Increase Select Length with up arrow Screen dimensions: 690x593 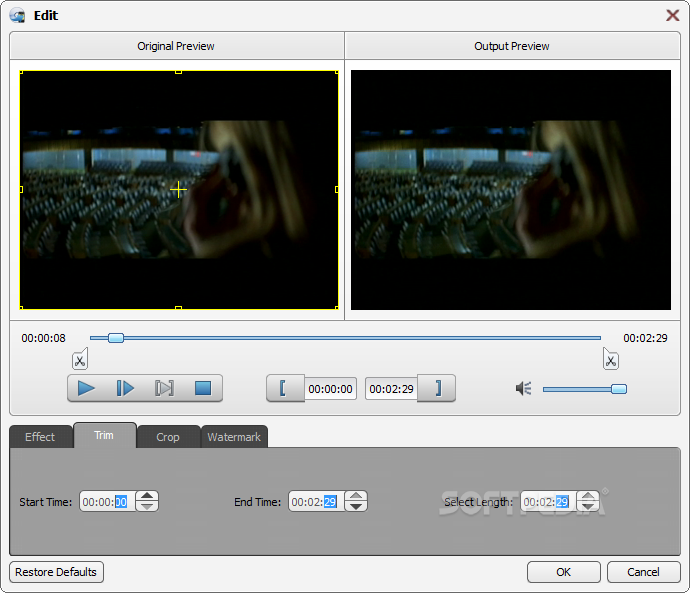(x=588, y=496)
